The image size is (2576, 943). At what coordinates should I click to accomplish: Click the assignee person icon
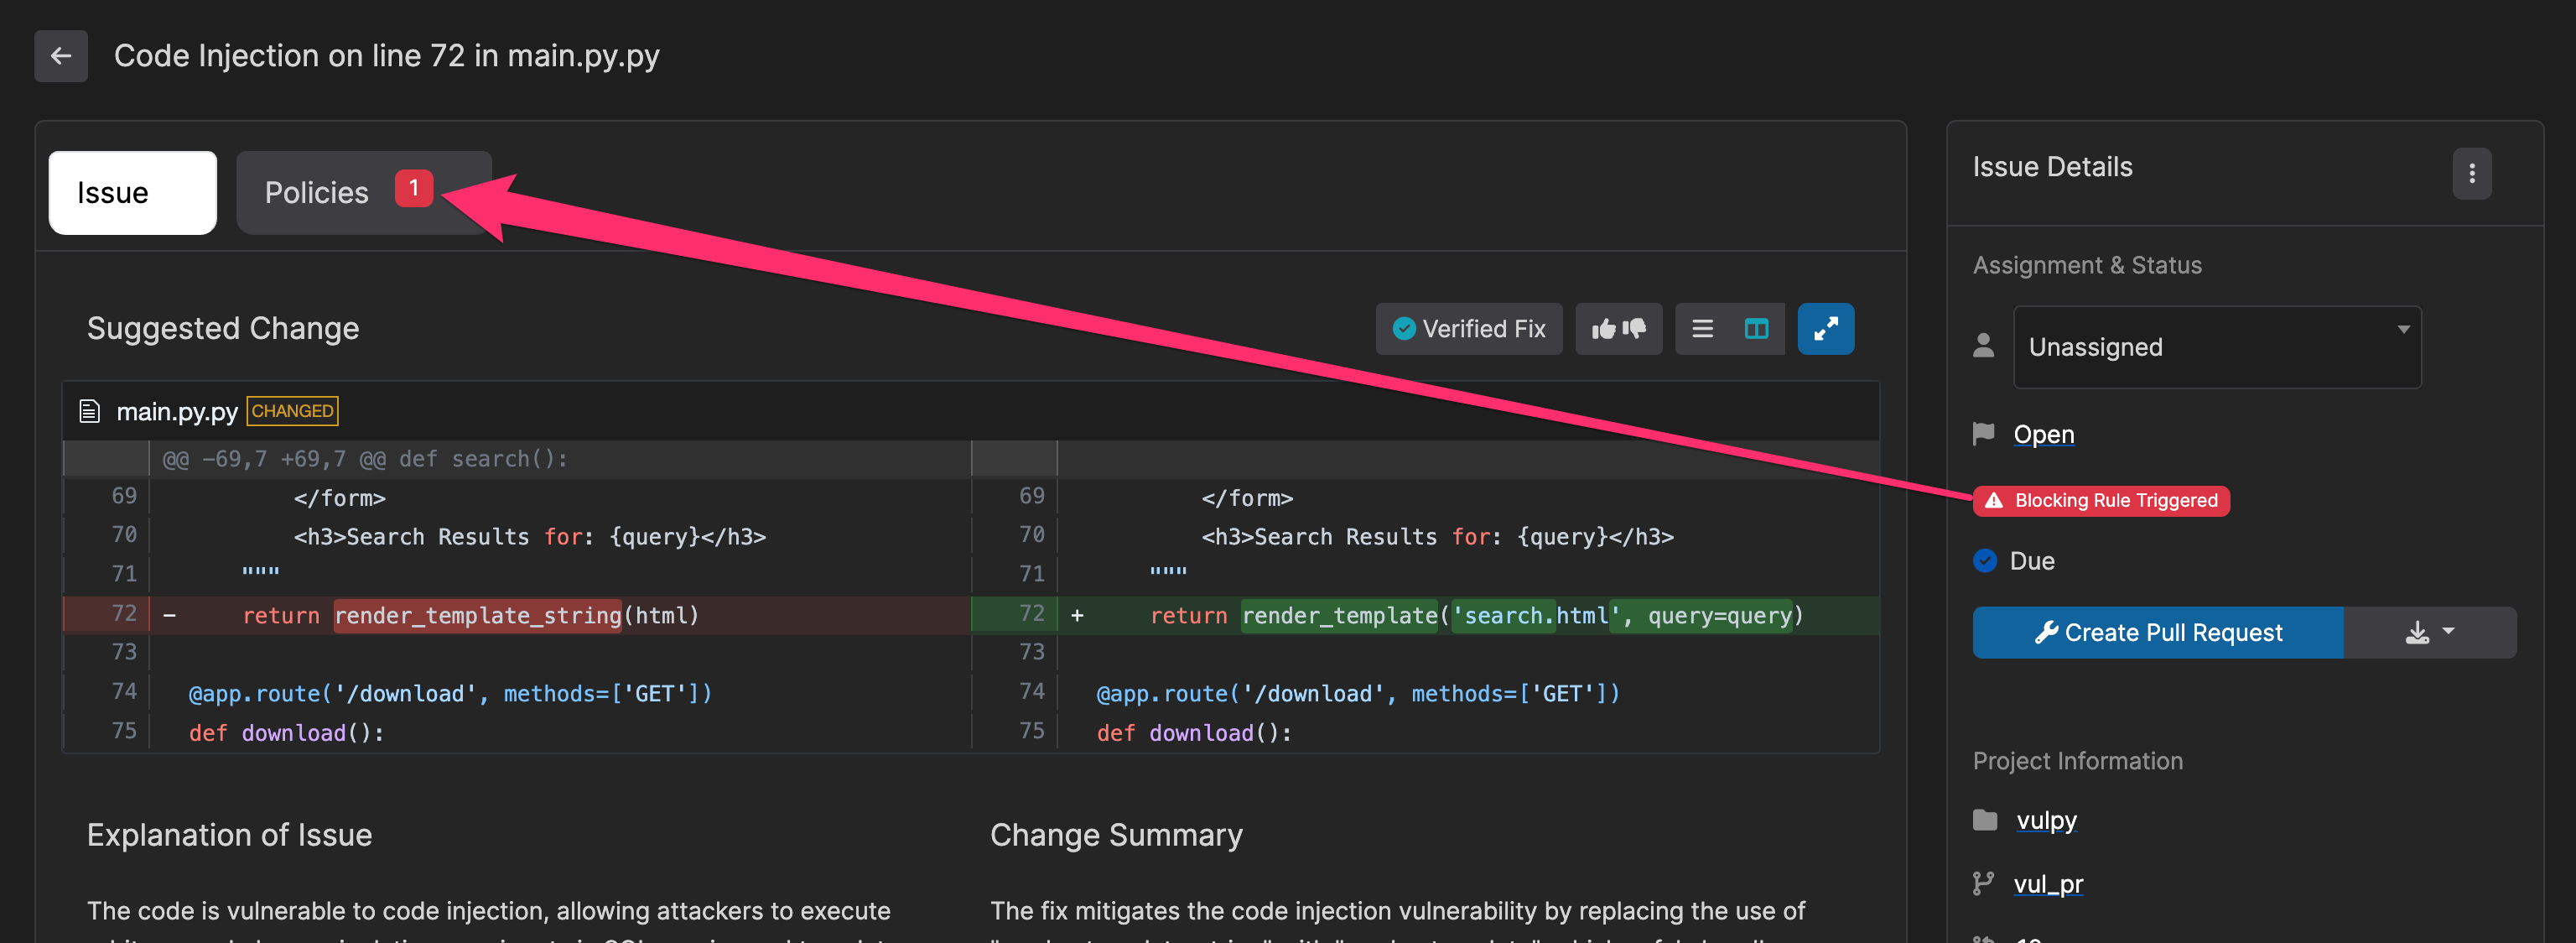point(1983,346)
